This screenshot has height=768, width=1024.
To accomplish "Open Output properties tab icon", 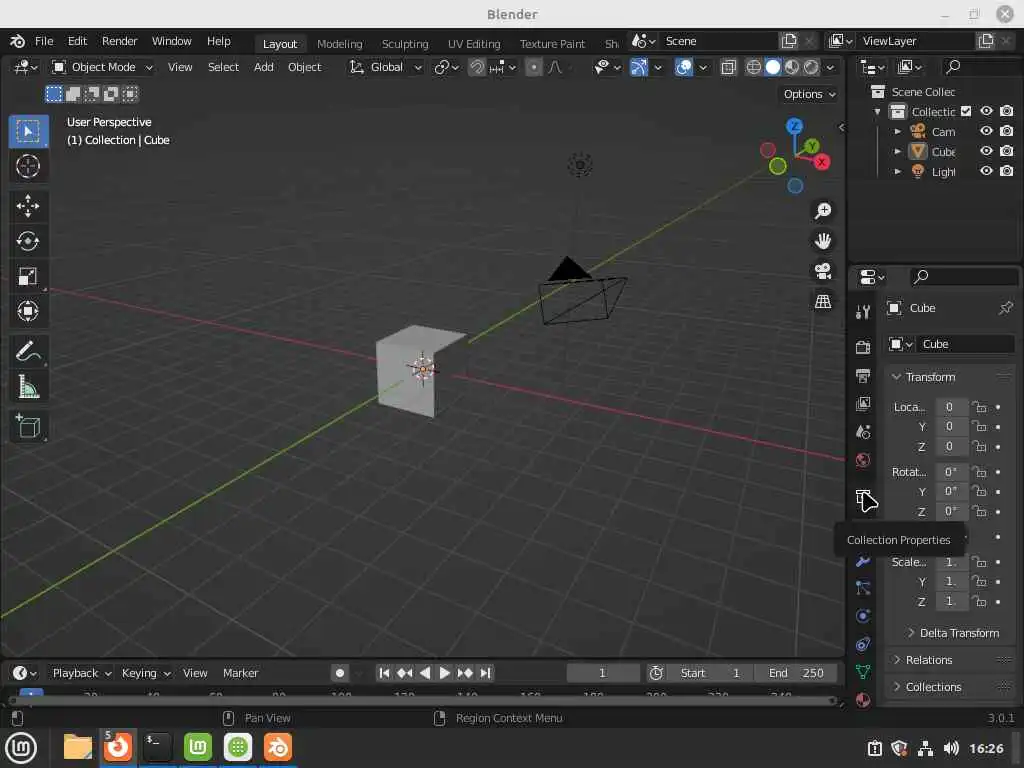I will point(863,376).
